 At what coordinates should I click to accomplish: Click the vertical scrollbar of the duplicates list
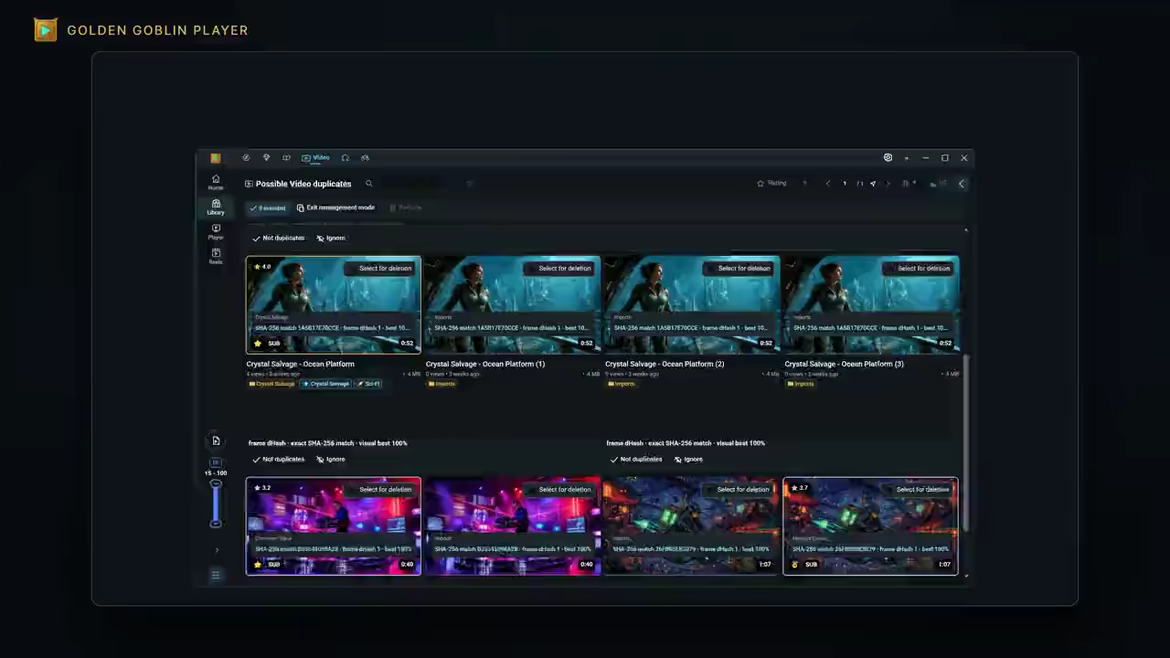tap(966, 443)
